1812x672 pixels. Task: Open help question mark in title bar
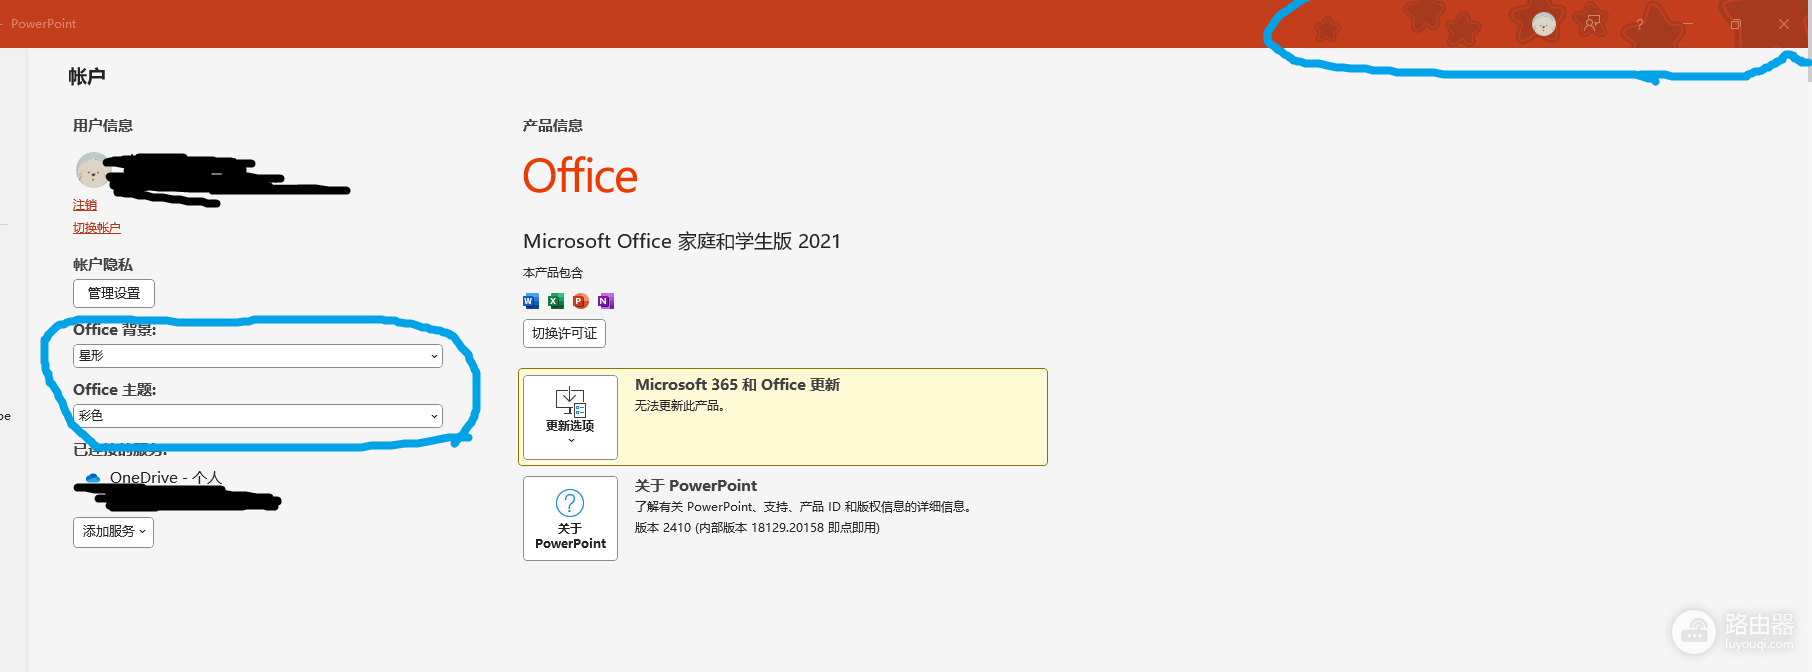tap(1640, 24)
